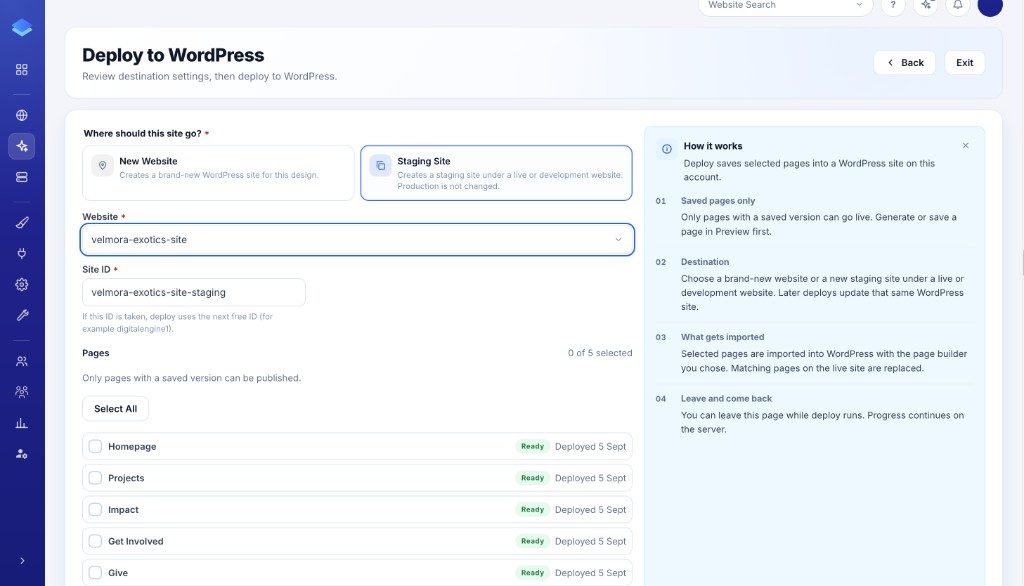Expand the sidebar with bottom chevron
Viewport: 1024px width, 586px height.
click(x=22, y=561)
